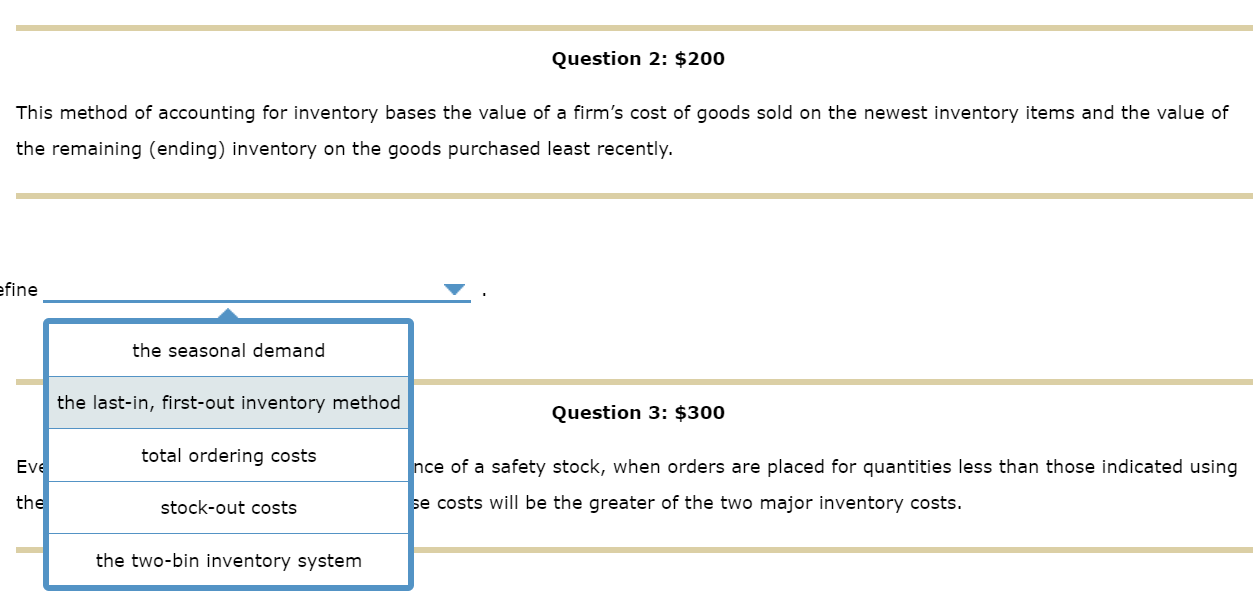
Task: Click the Question 3 safety stock text
Action: tap(800, 466)
